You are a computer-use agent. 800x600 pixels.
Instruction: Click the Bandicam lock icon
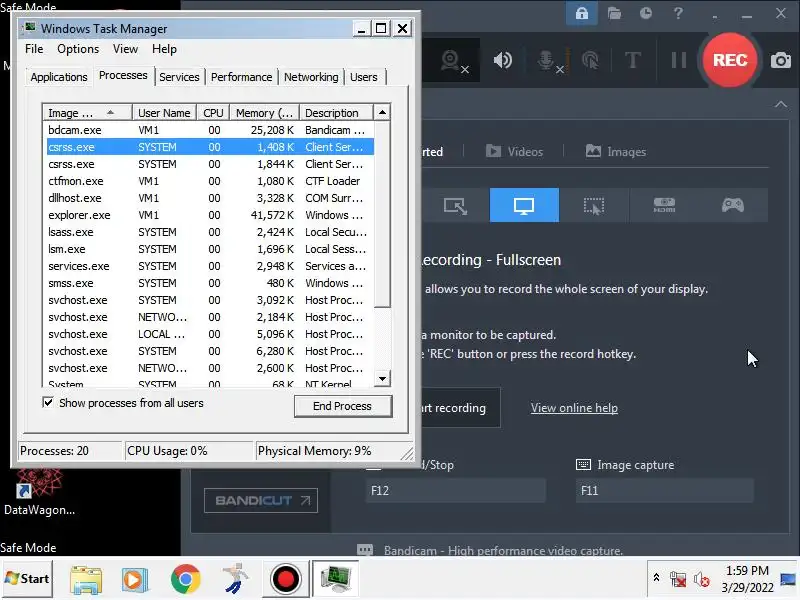coord(582,13)
